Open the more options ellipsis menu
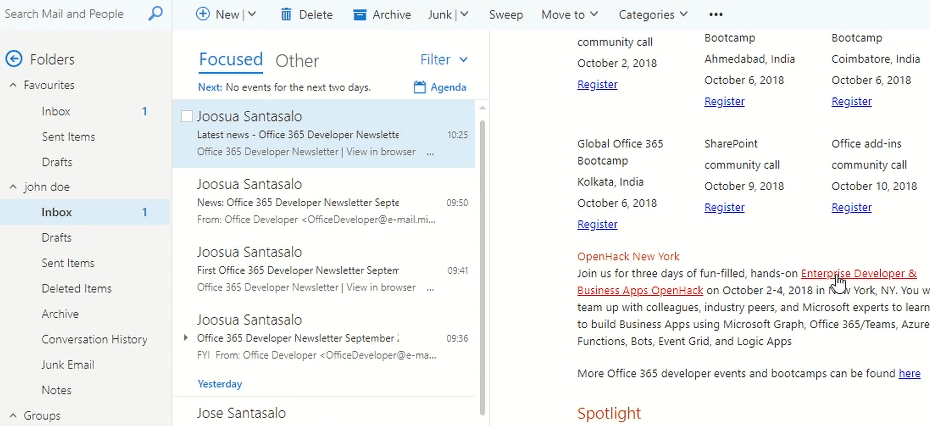This screenshot has width=930, height=426. tap(715, 14)
